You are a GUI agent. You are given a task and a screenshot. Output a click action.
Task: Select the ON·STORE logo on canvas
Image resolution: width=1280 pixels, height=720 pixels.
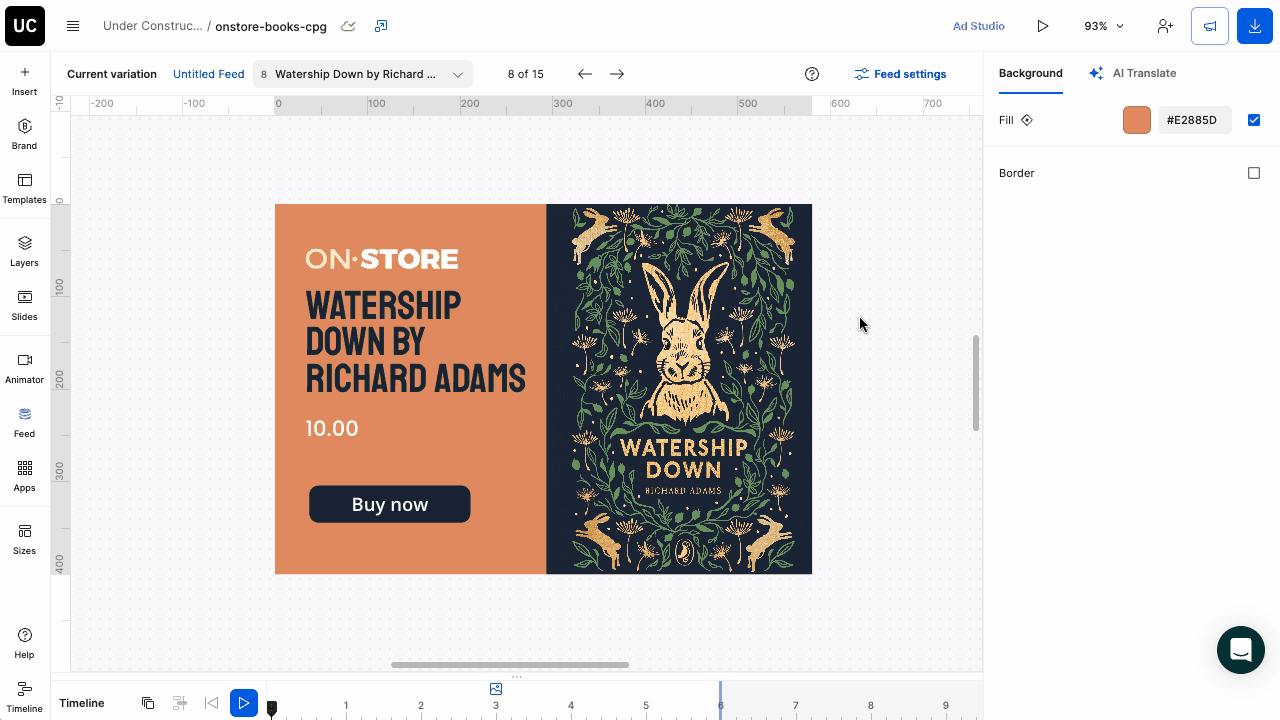tap(382, 259)
